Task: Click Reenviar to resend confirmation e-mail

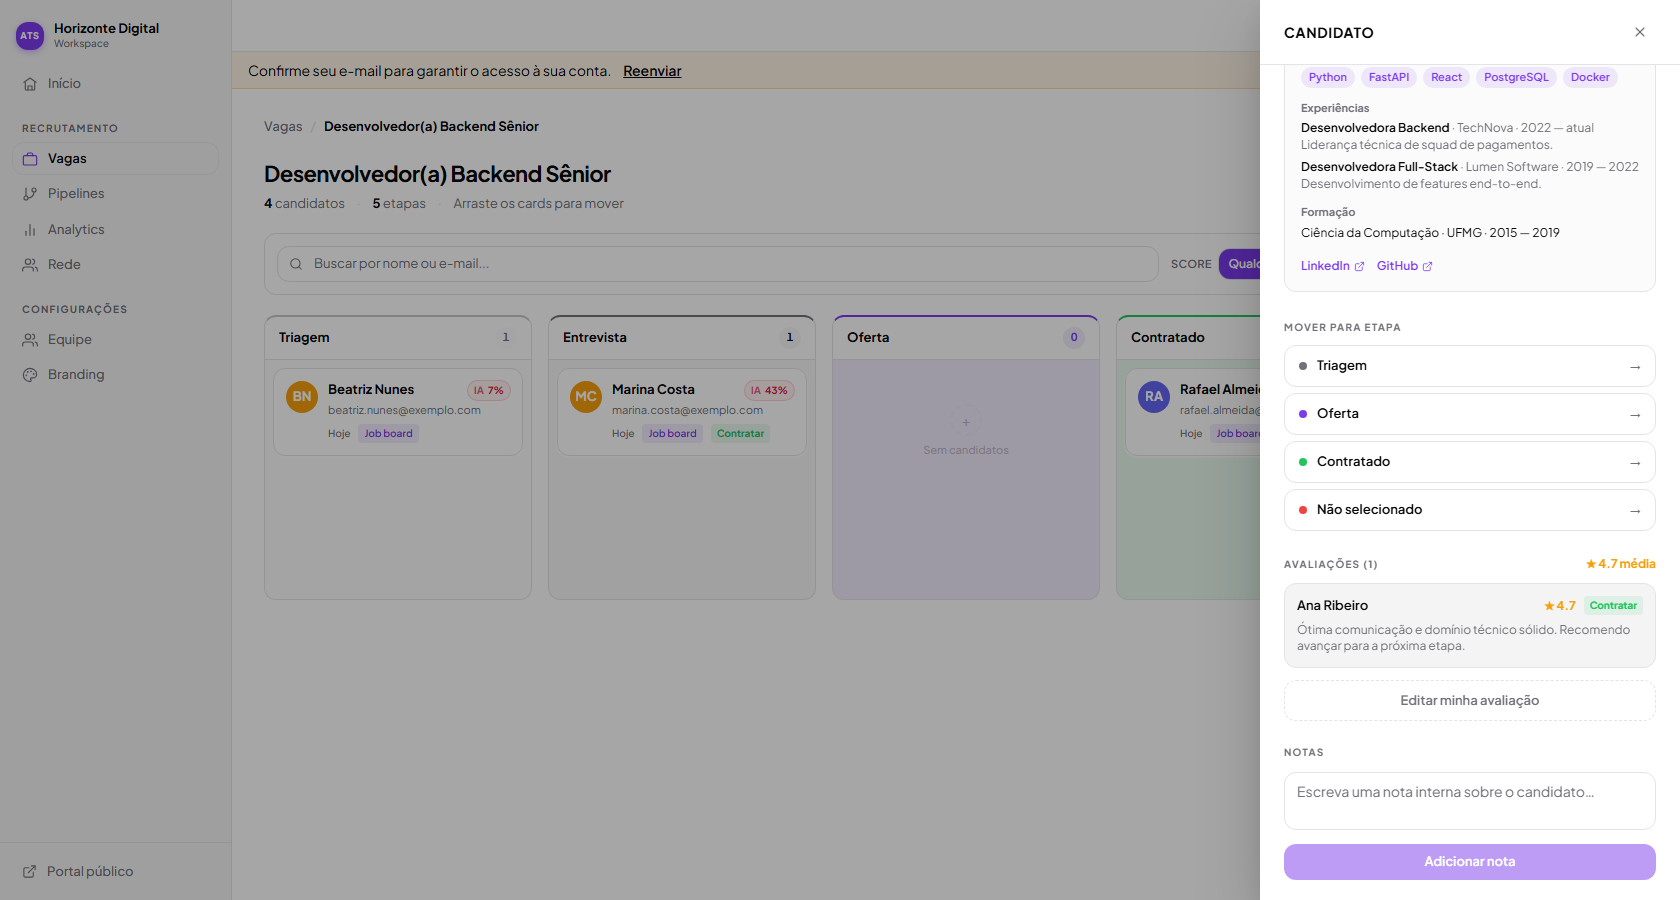Action: (652, 71)
